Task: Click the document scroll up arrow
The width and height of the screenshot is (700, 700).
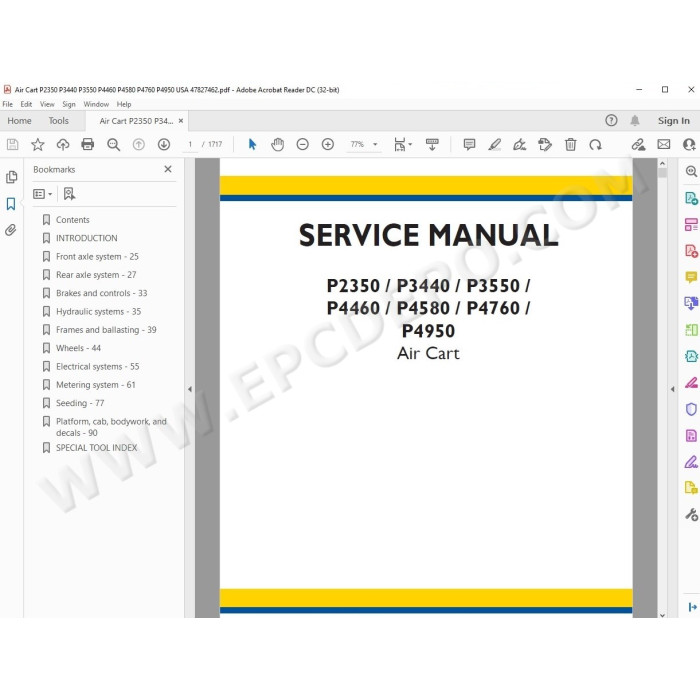Action: pos(662,163)
